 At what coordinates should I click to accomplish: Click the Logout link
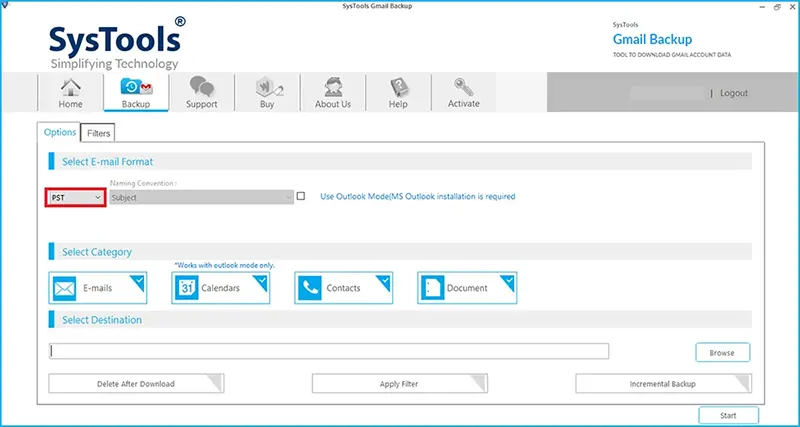[x=734, y=93]
